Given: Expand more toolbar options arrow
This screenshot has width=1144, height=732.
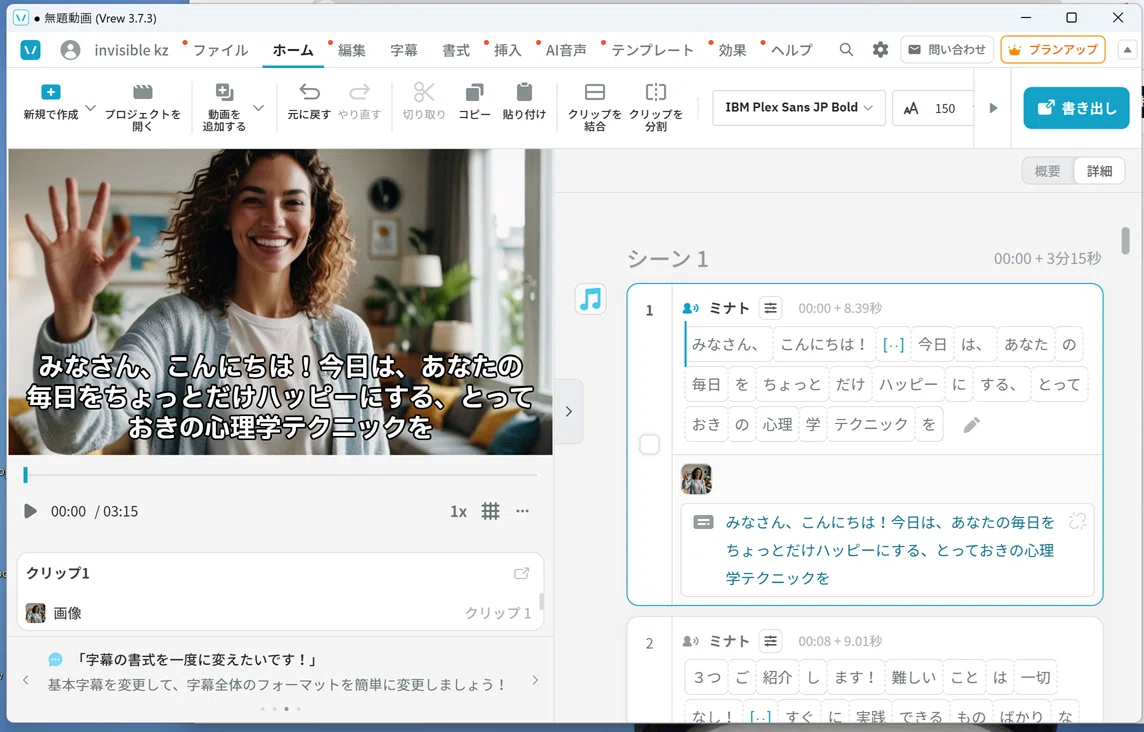Looking at the screenshot, I should click(993, 108).
